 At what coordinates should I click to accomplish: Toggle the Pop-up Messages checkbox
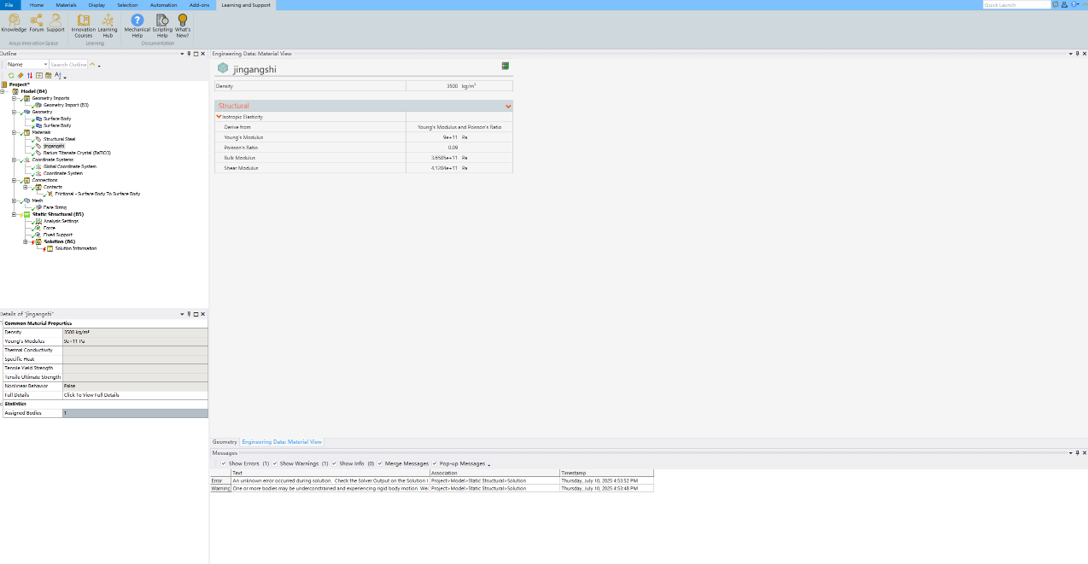(434, 463)
